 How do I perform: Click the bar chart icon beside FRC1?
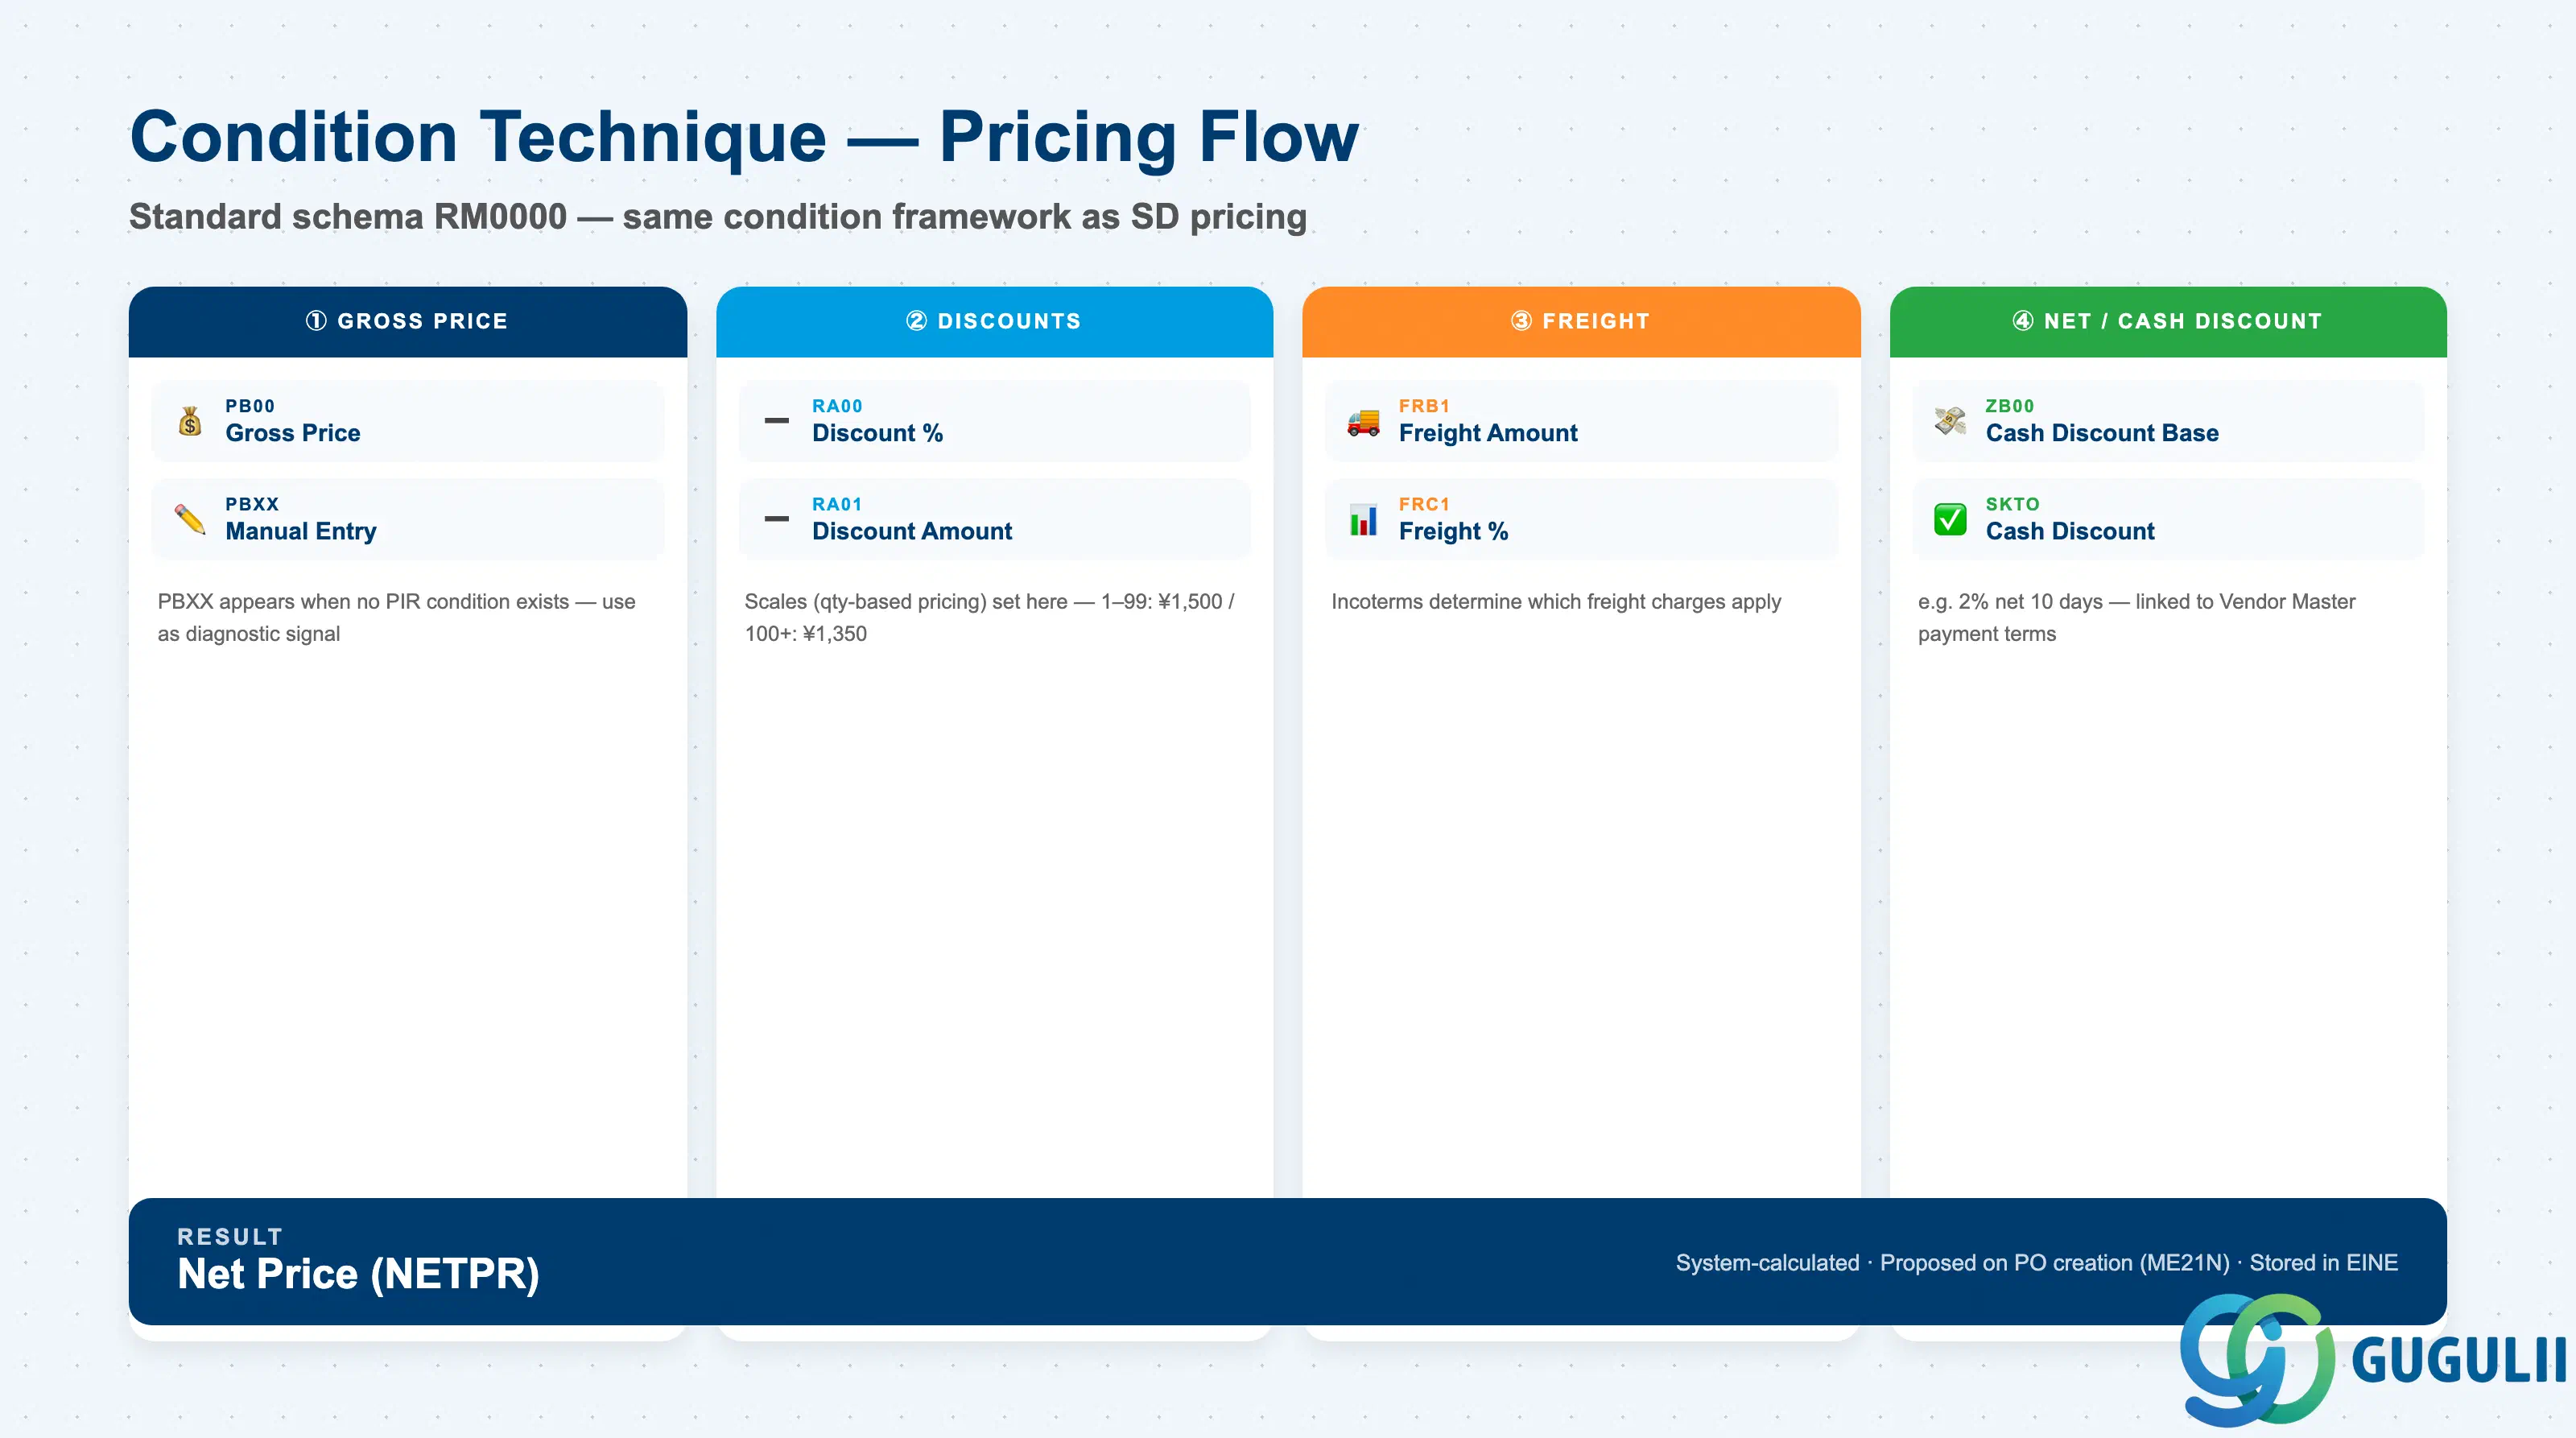(x=1363, y=520)
